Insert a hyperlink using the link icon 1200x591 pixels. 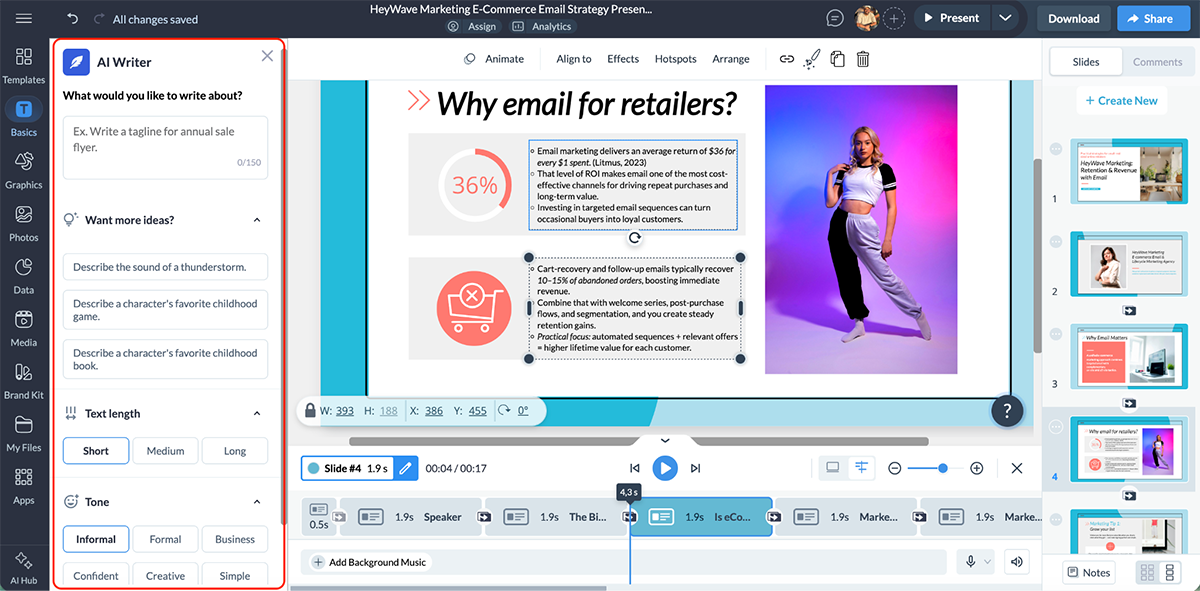pyautogui.click(x=787, y=59)
